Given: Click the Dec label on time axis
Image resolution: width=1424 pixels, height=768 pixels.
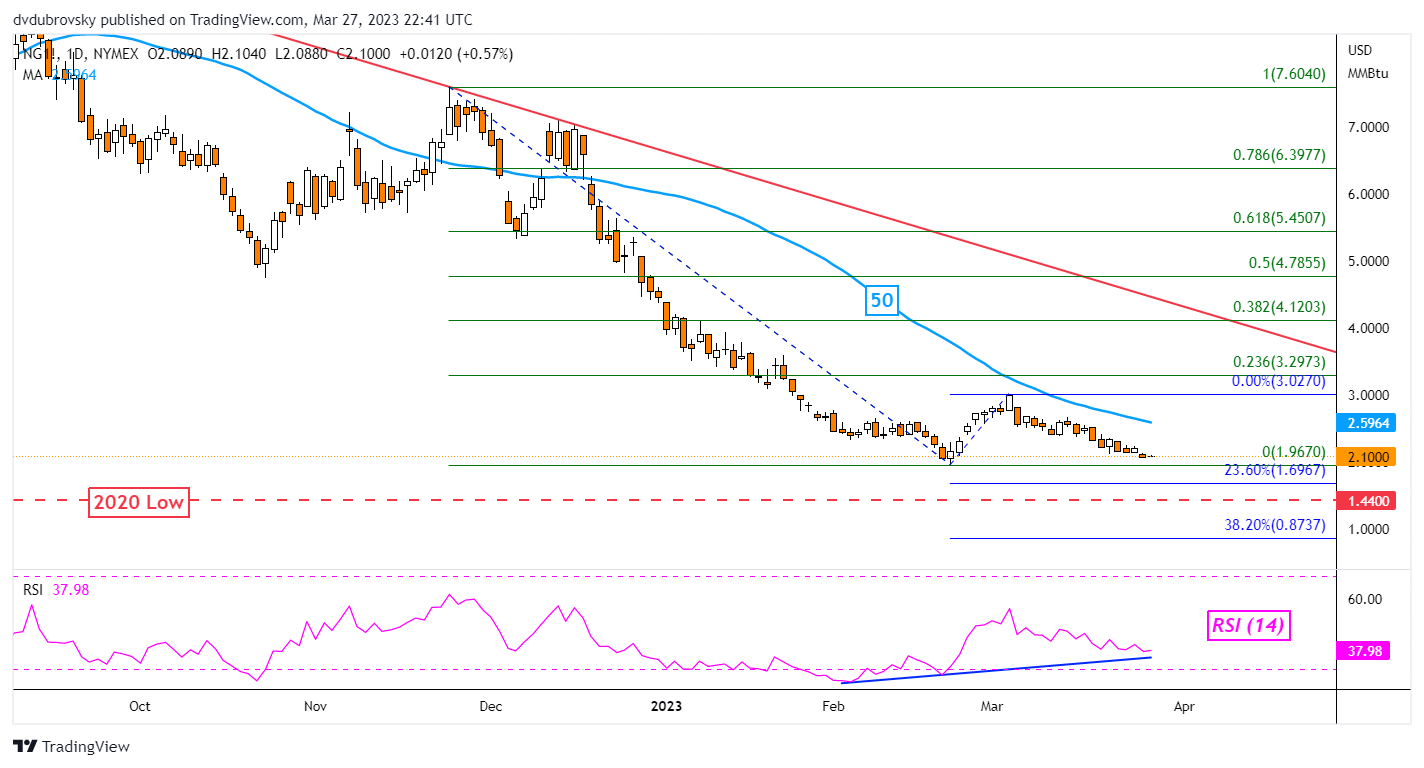Looking at the screenshot, I should [490, 706].
